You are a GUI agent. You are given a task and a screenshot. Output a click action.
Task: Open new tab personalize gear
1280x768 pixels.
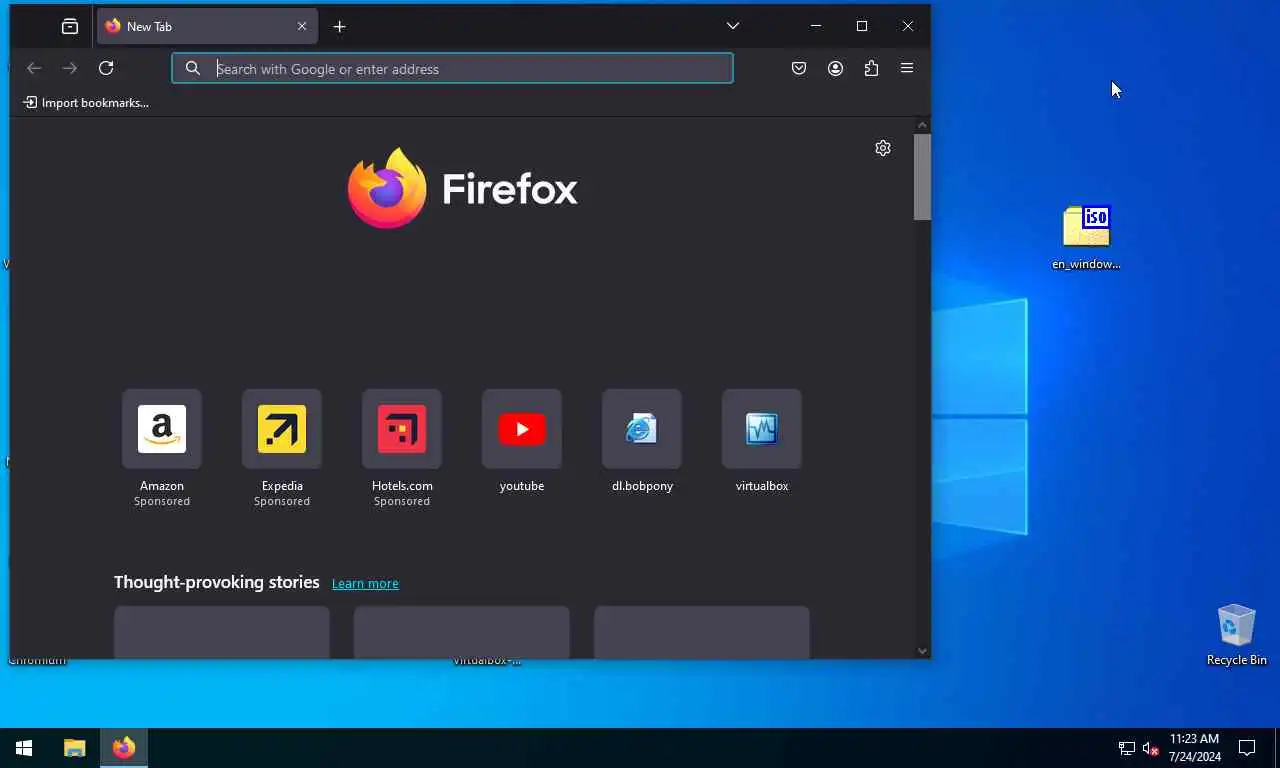pos(883,148)
